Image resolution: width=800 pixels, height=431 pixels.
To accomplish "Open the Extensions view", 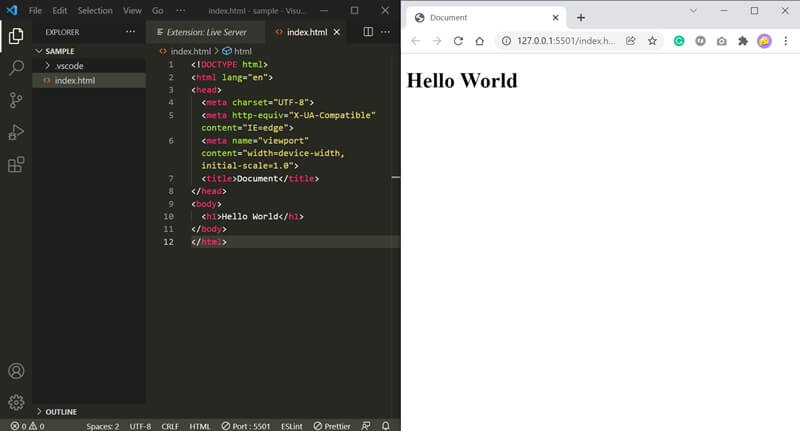I will (16, 165).
